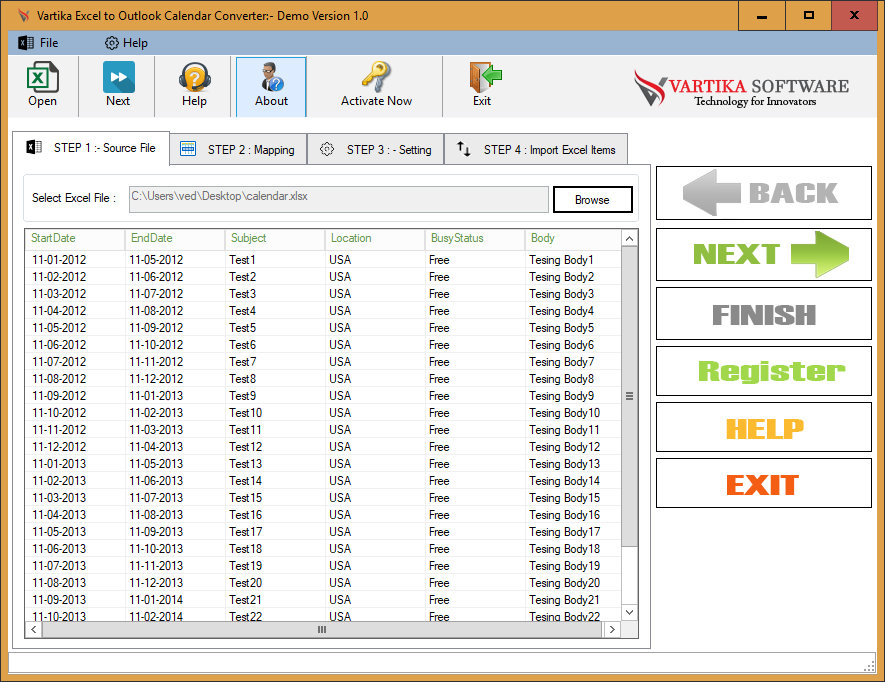The image size is (885, 682).
Task: Click the horizontal scrollbar thumb
Action: click(x=322, y=629)
